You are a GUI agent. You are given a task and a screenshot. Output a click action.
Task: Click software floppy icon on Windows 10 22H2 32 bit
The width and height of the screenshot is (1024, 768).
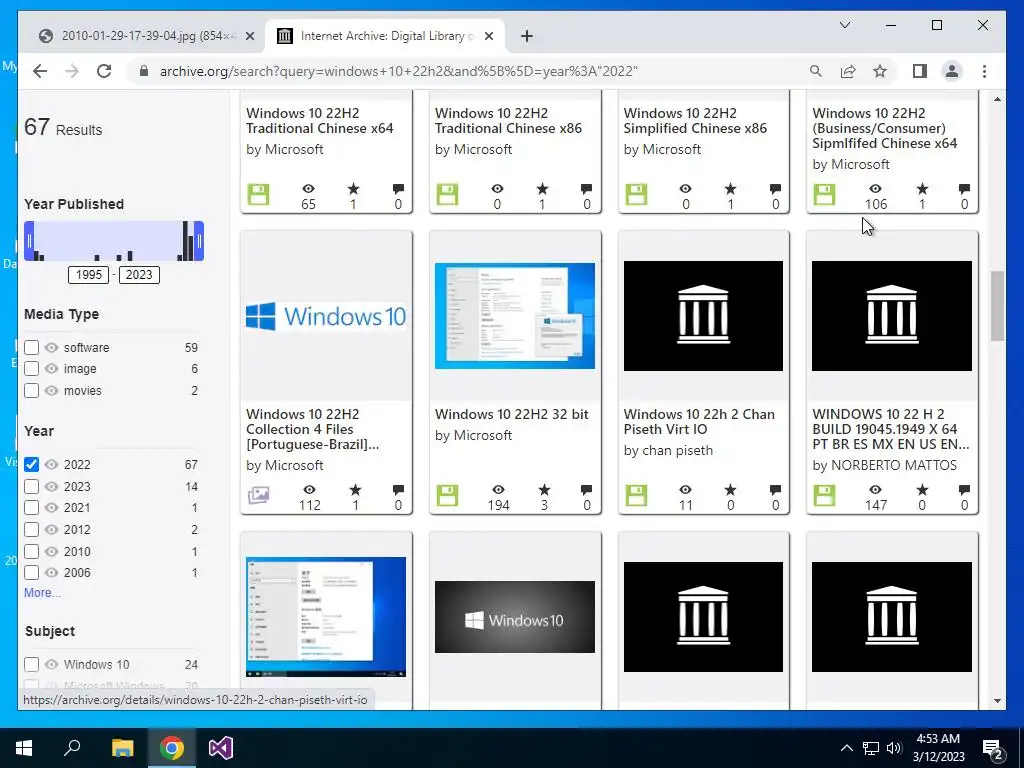pyautogui.click(x=447, y=496)
